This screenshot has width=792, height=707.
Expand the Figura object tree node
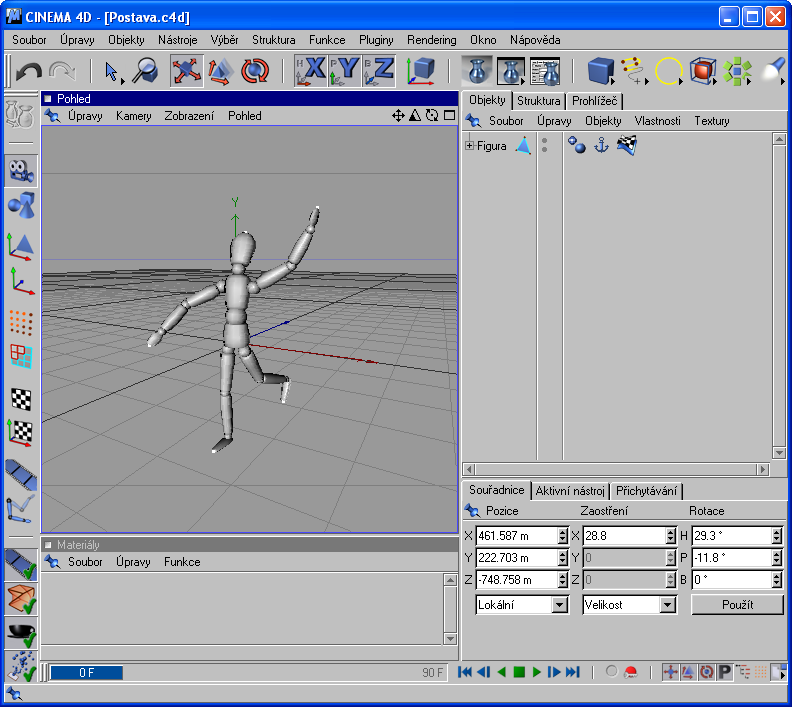coord(470,146)
